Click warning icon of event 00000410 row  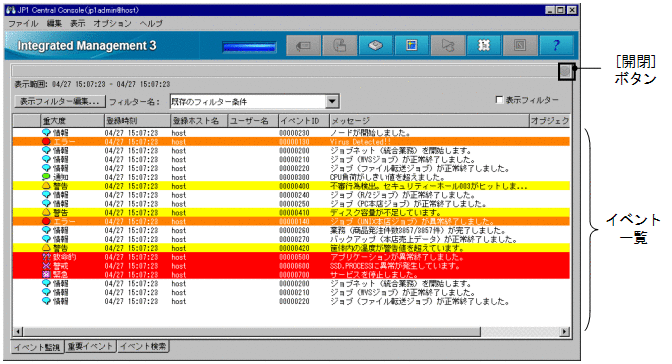pyautogui.click(x=46, y=212)
